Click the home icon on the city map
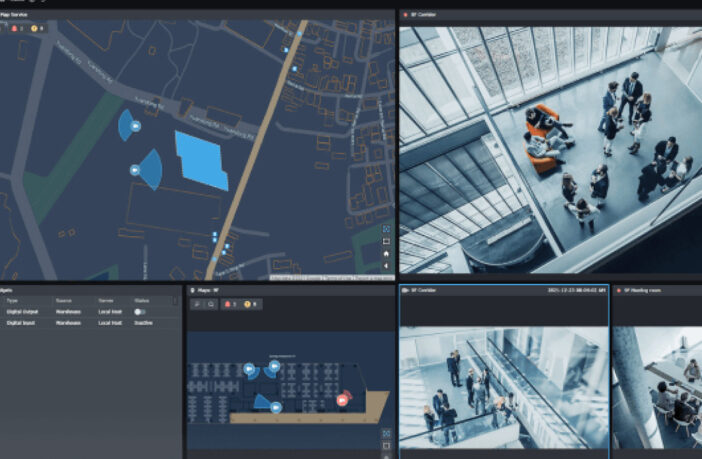This screenshot has height=459, width=702. pyautogui.click(x=386, y=253)
